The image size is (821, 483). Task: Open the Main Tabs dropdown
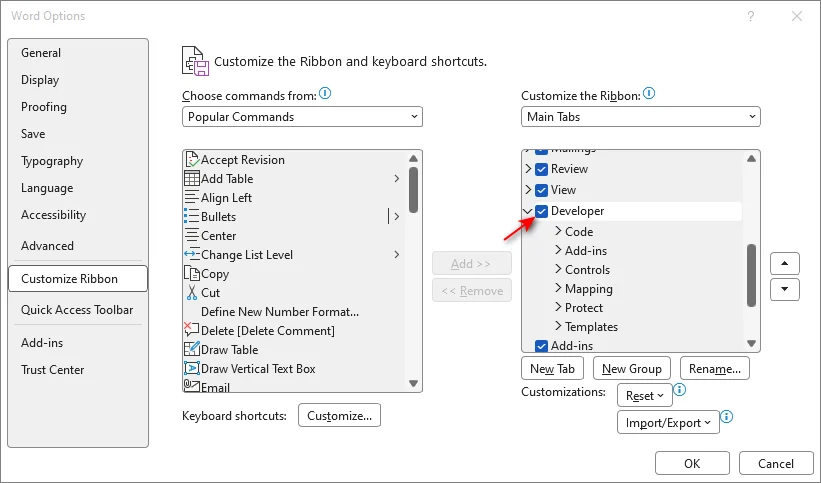[640, 117]
